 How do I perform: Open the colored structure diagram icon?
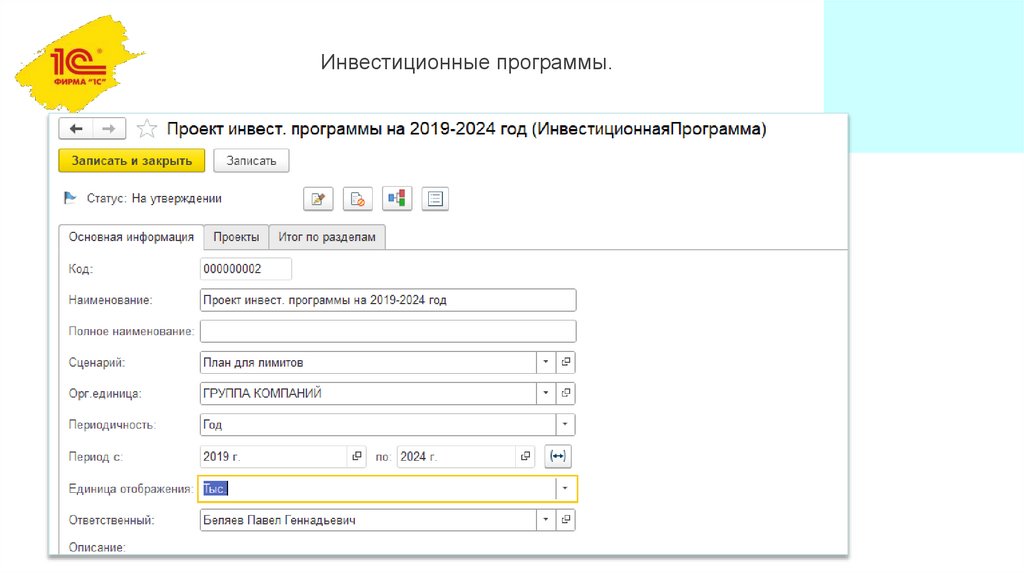[x=396, y=199]
